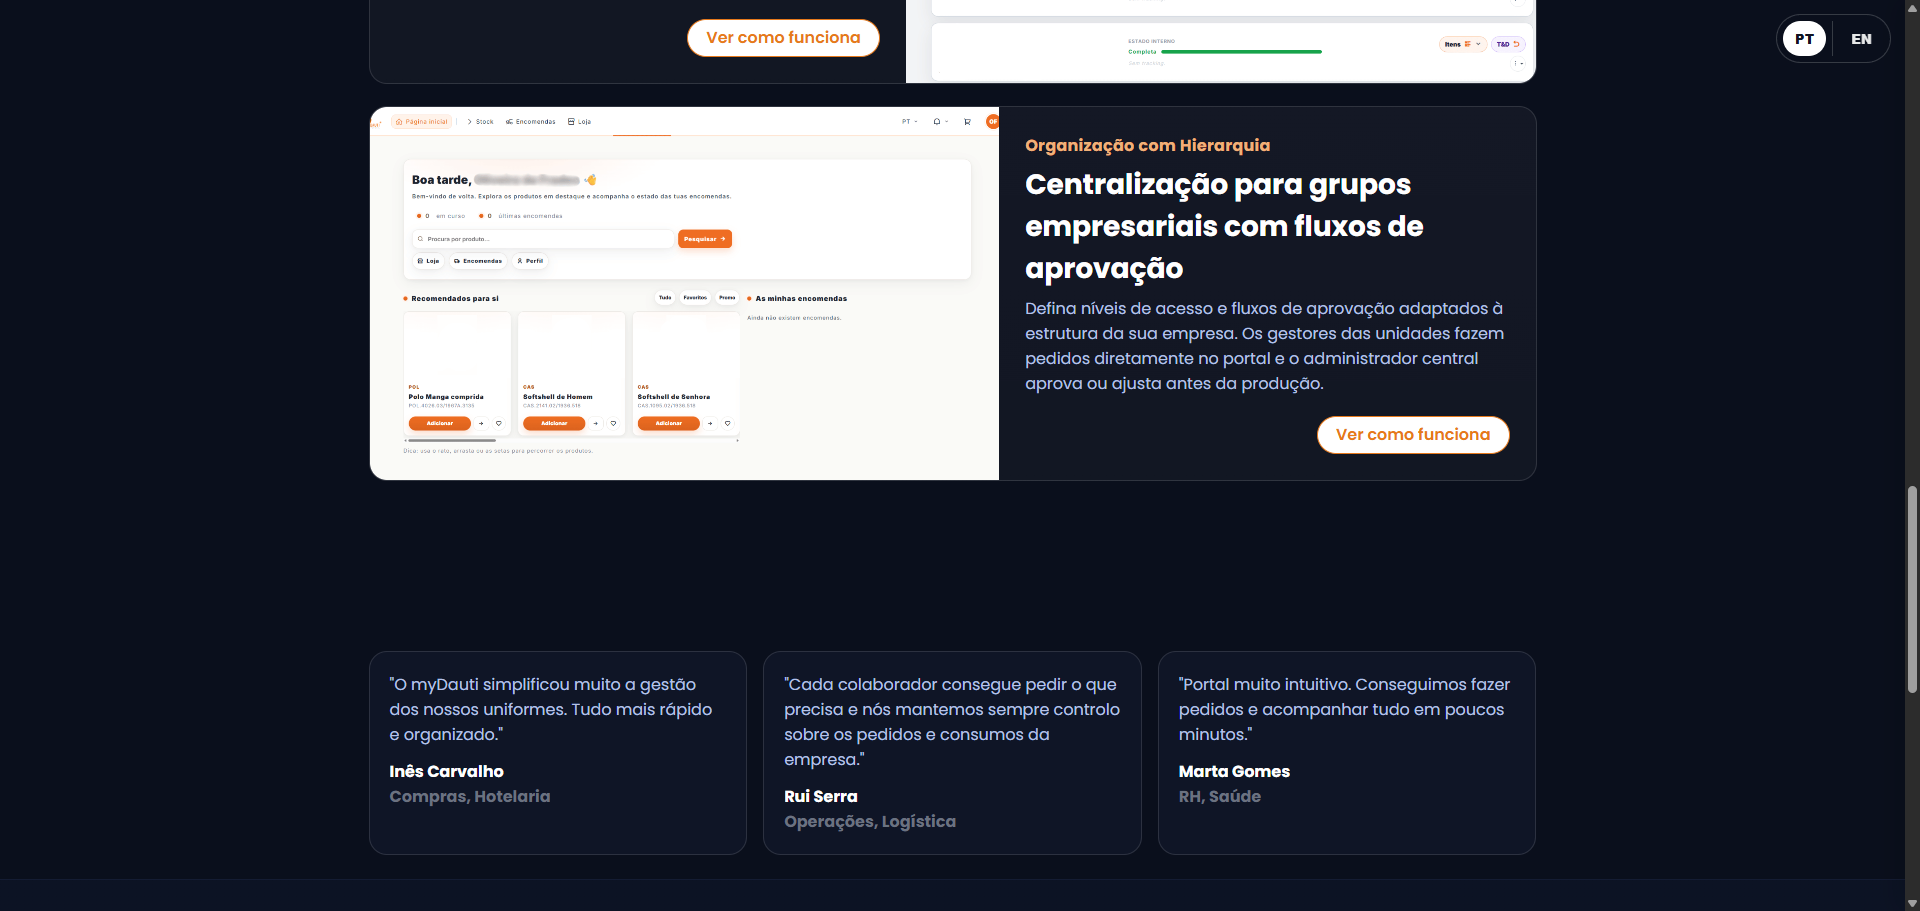Open the PT language dropdown in the preview
Image resolution: width=1920 pixels, height=911 pixels.
[x=910, y=122]
